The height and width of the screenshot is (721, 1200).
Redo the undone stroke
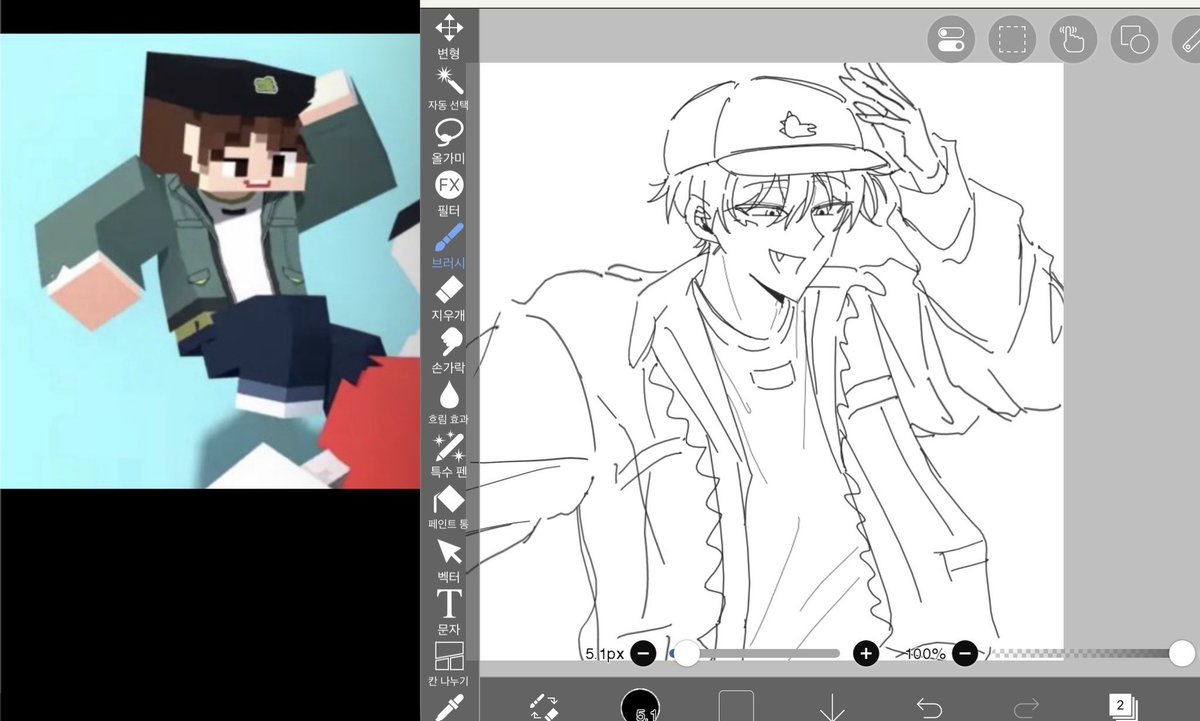click(x=1025, y=709)
